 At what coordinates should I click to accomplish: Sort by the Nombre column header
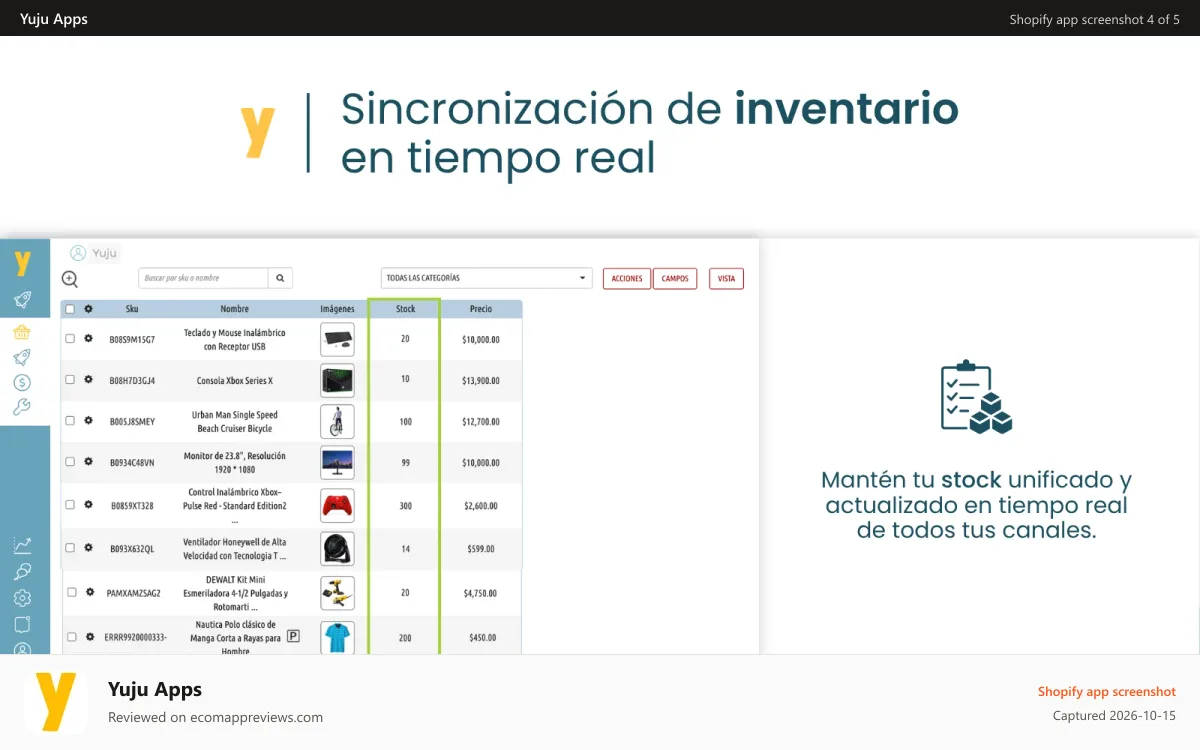235,309
